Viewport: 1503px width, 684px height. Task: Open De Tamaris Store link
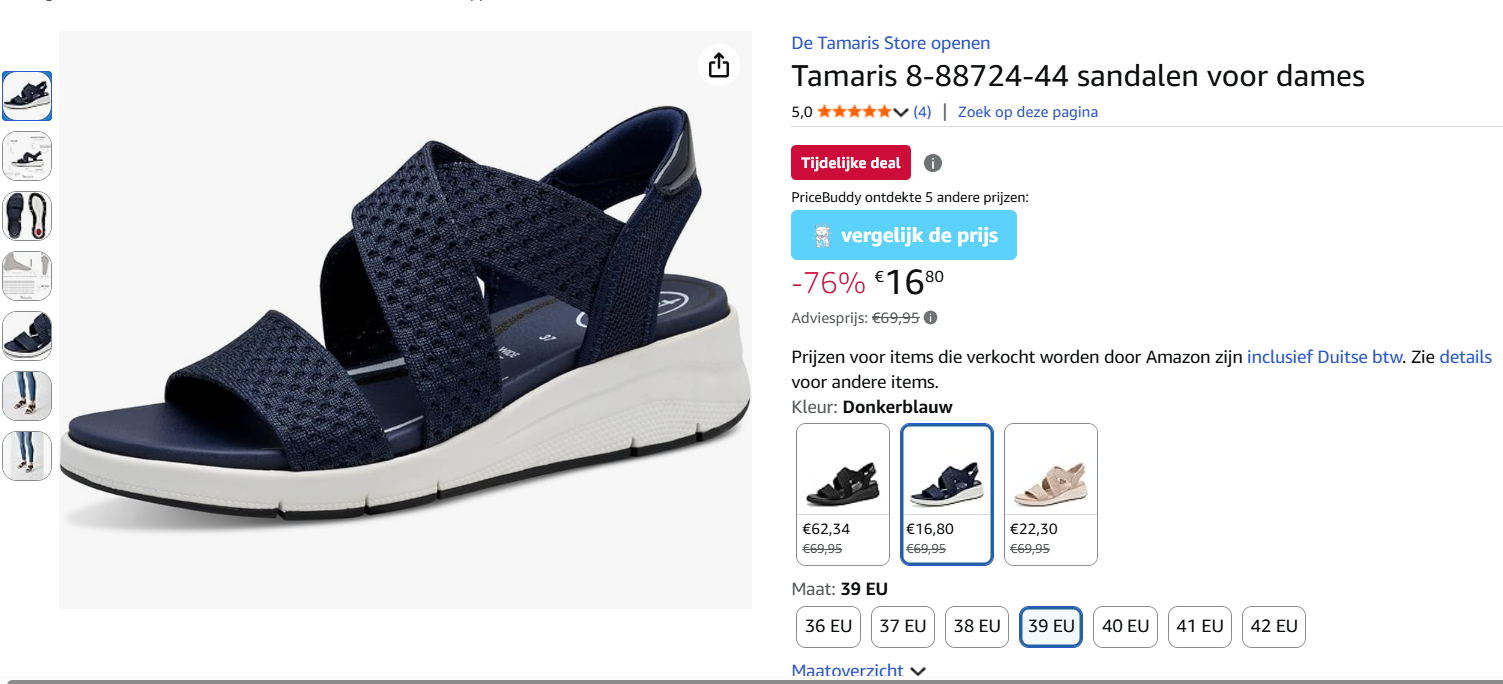[x=890, y=42]
